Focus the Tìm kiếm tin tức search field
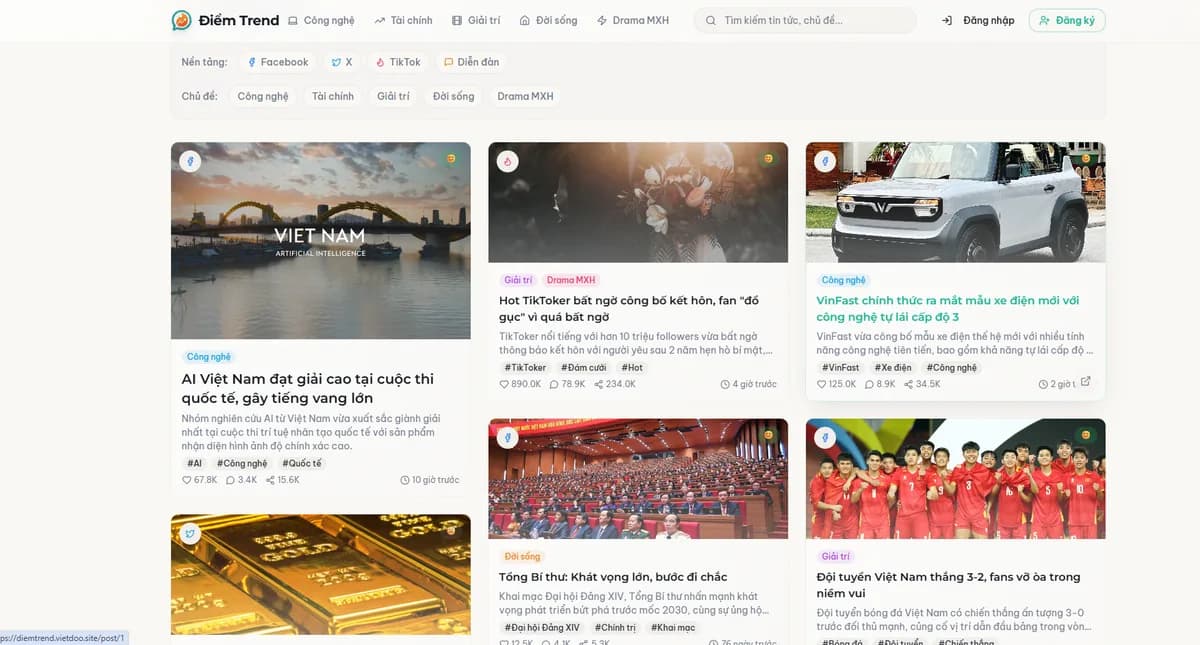 coord(805,20)
